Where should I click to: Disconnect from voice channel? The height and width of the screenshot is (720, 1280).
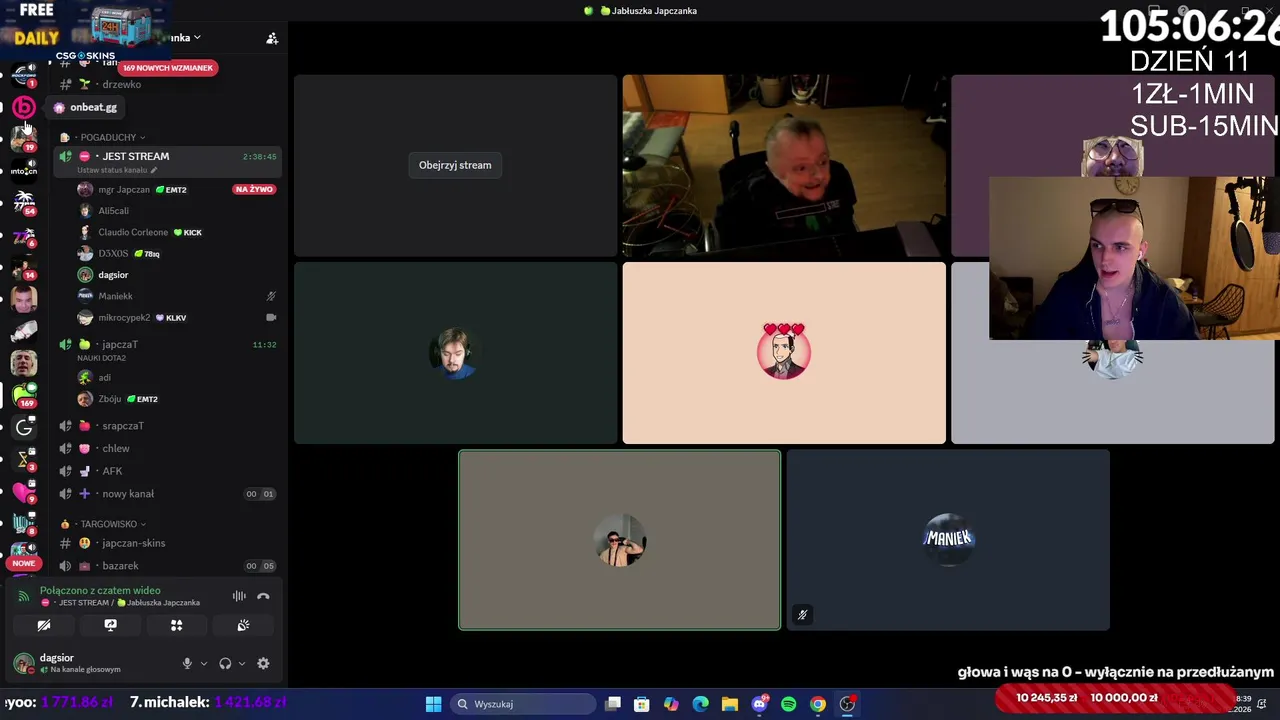click(263, 596)
